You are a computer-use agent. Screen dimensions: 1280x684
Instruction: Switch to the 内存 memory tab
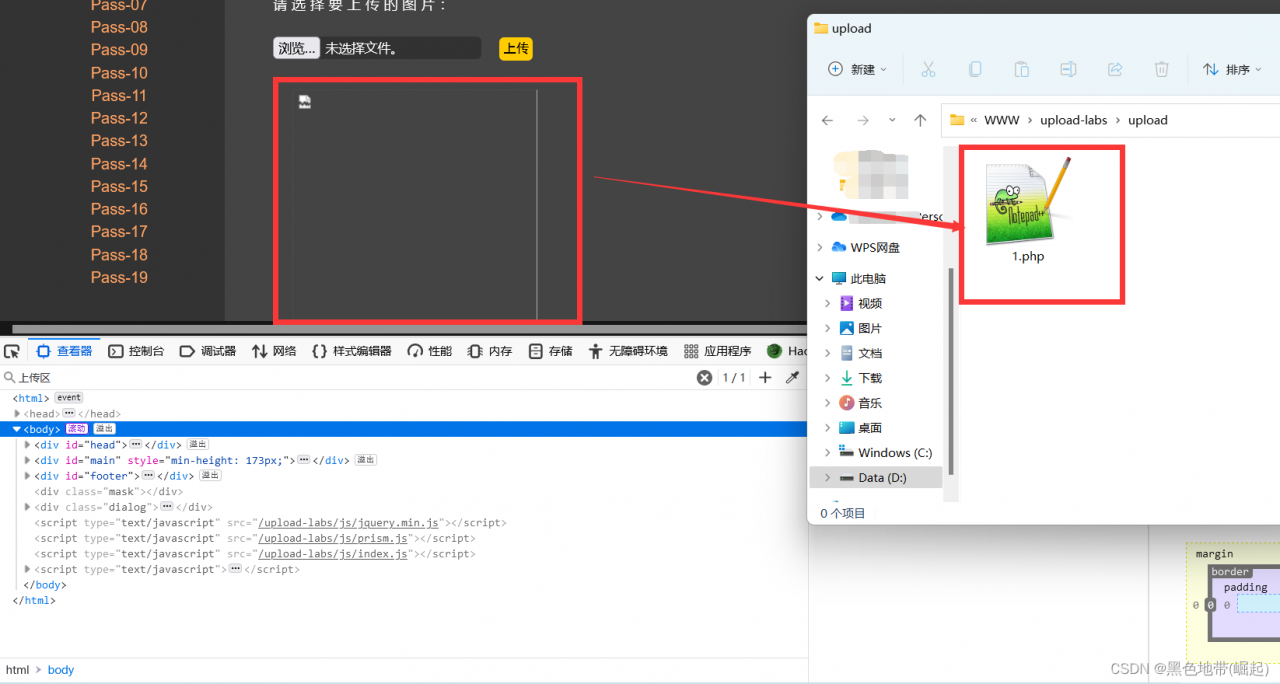click(490, 351)
